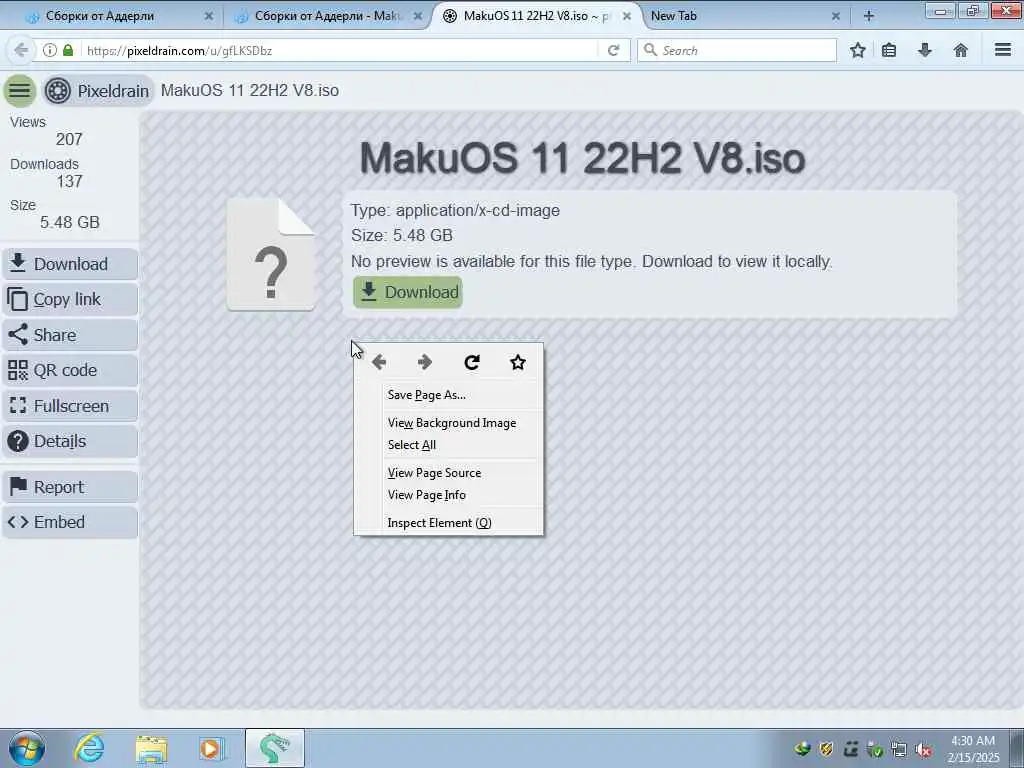The image size is (1024, 768).
Task: Go back using the browser back arrow
Action: click(21, 50)
